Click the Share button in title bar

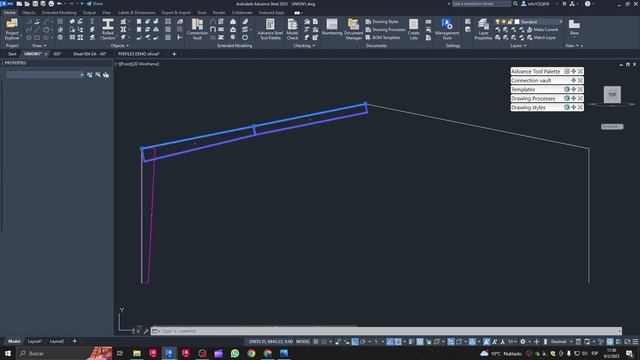pyautogui.click(x=95, y=4)
